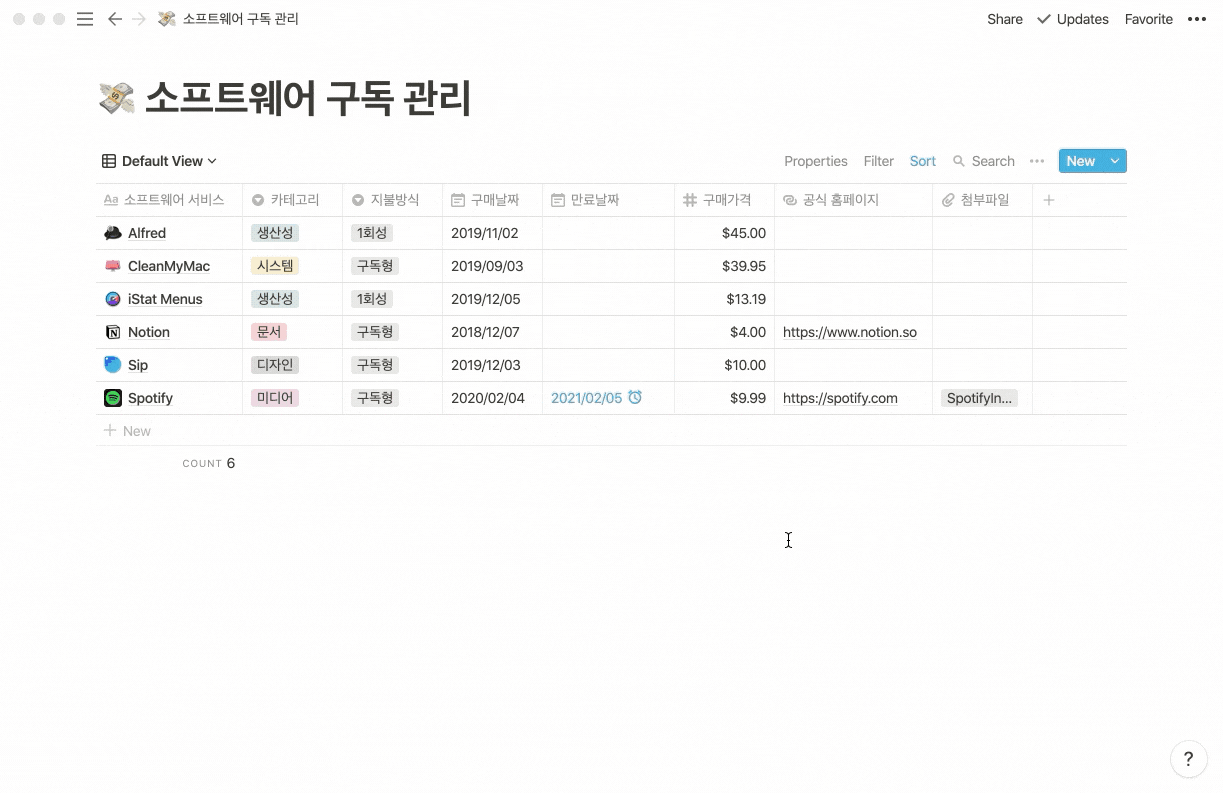The image size is (1223, 793).
Task: Click the Notion app icon
Action: click(x=113, y=332)
